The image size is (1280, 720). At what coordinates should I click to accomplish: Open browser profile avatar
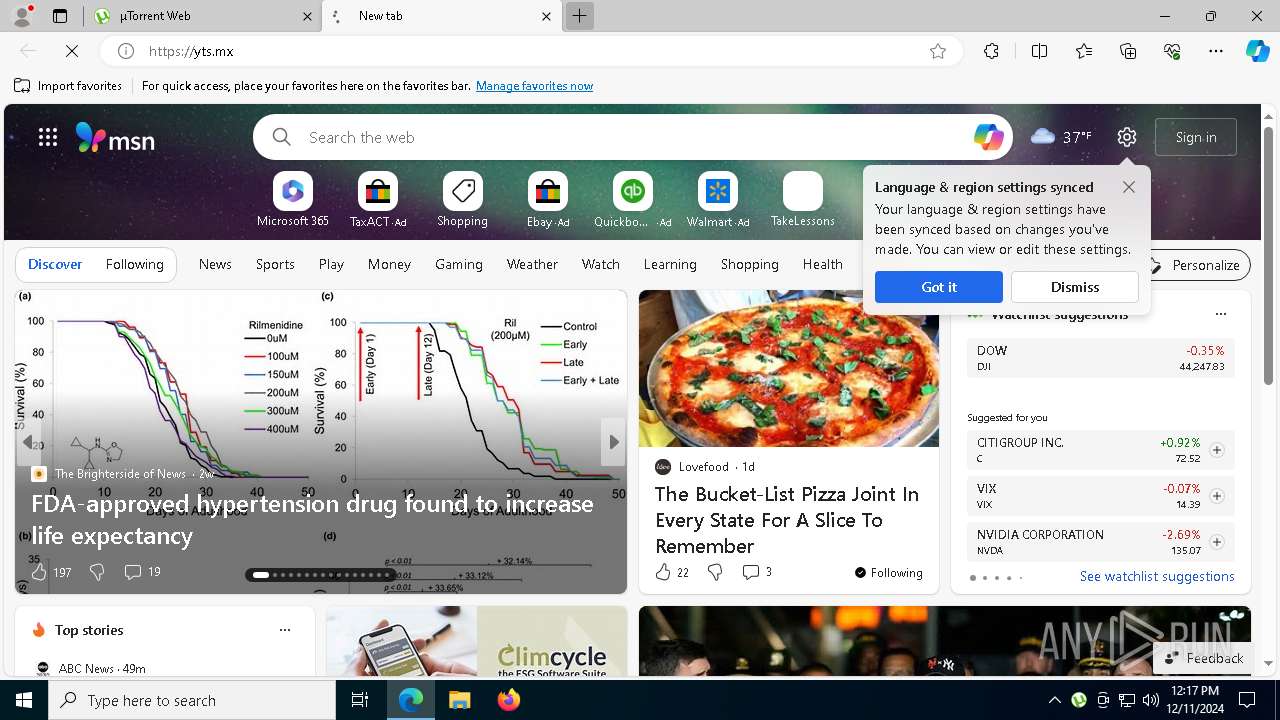pyautogui.click(x=21, y=16)
